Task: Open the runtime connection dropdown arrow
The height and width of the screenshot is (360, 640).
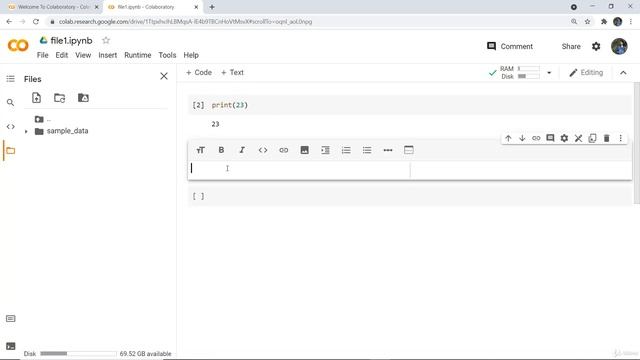Action: [x=549, y=73]
